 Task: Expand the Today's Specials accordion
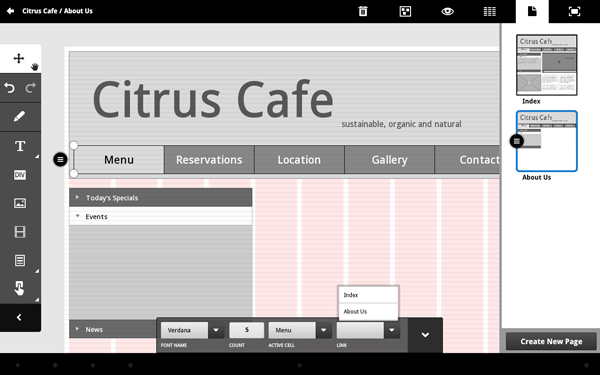tap(160, 197)
